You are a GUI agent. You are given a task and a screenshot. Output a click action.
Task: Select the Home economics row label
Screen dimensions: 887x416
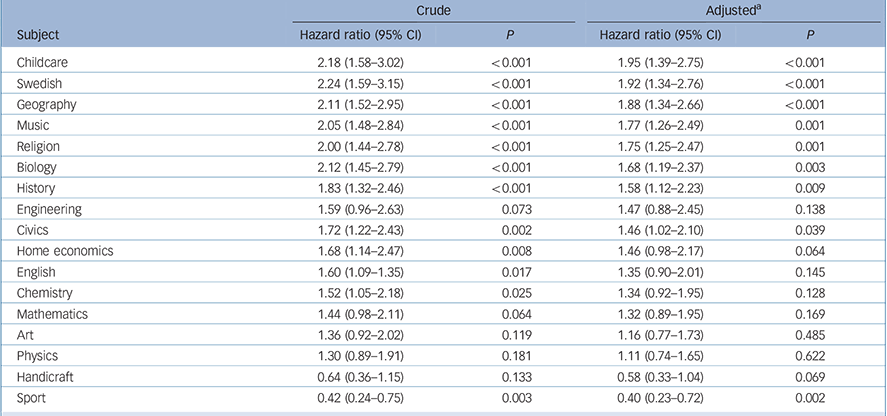pyautogui.click(x=58, y=251)
